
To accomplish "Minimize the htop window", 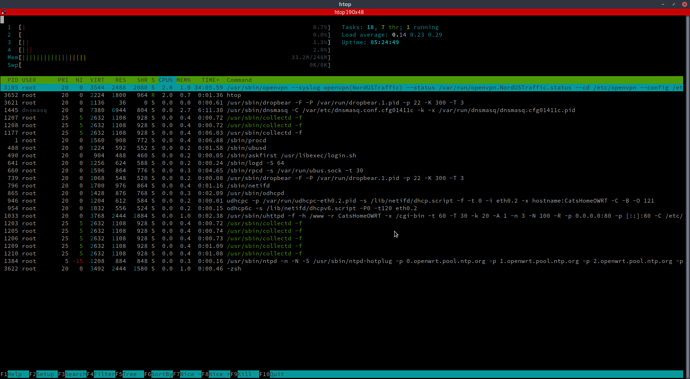I will pos(663,4).
